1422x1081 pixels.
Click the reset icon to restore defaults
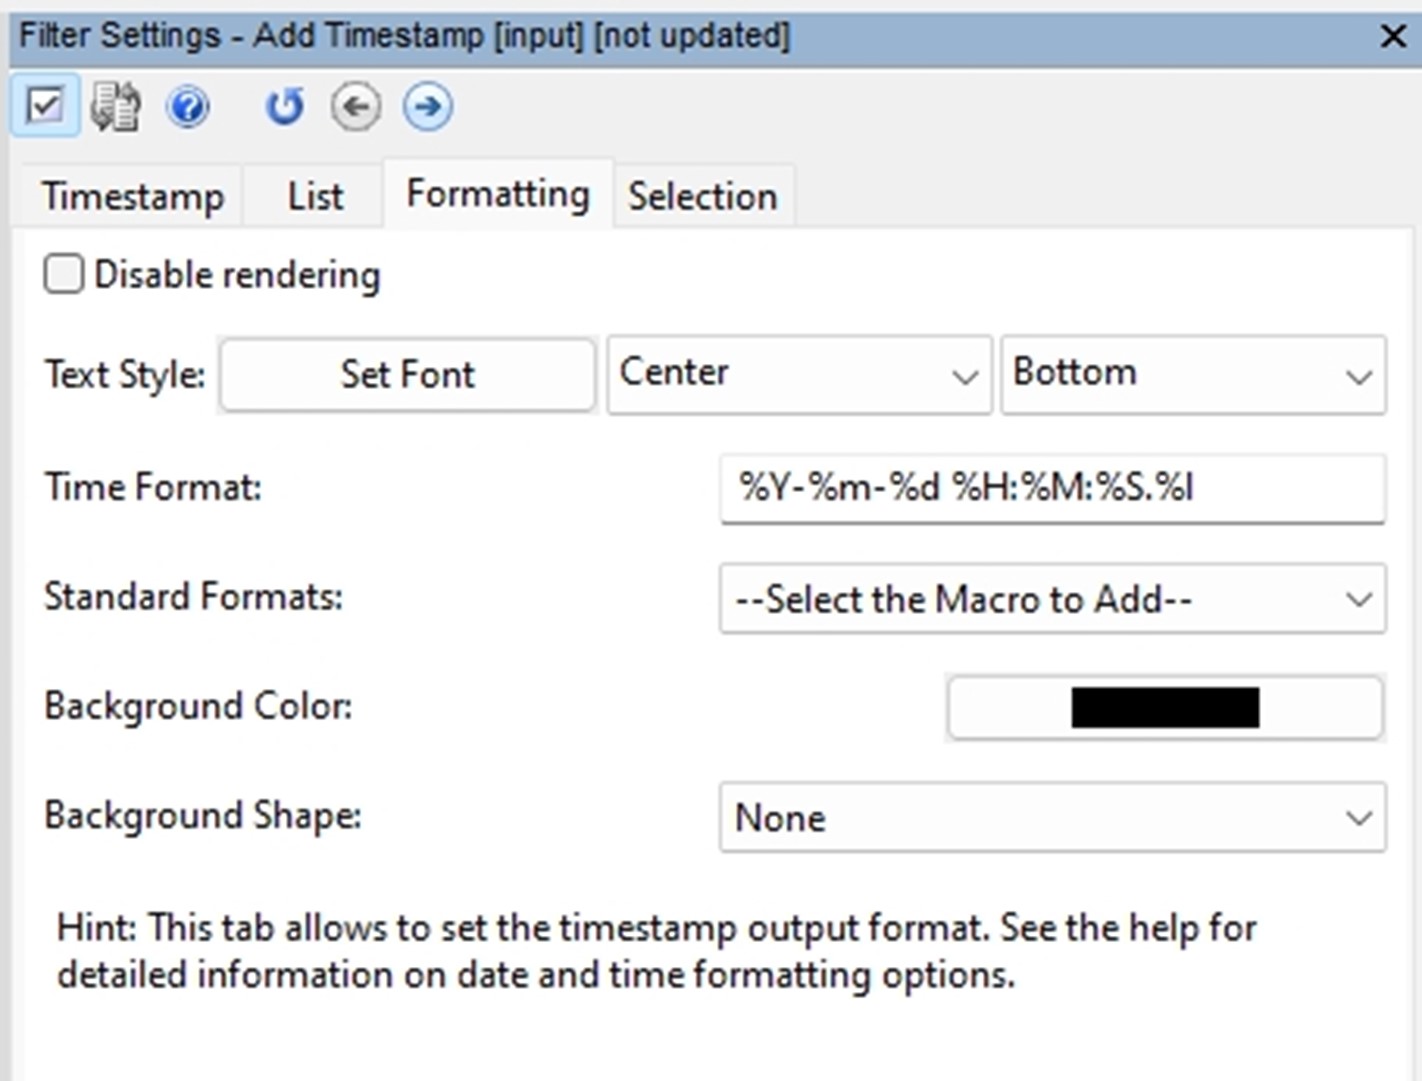click(283, 105)
